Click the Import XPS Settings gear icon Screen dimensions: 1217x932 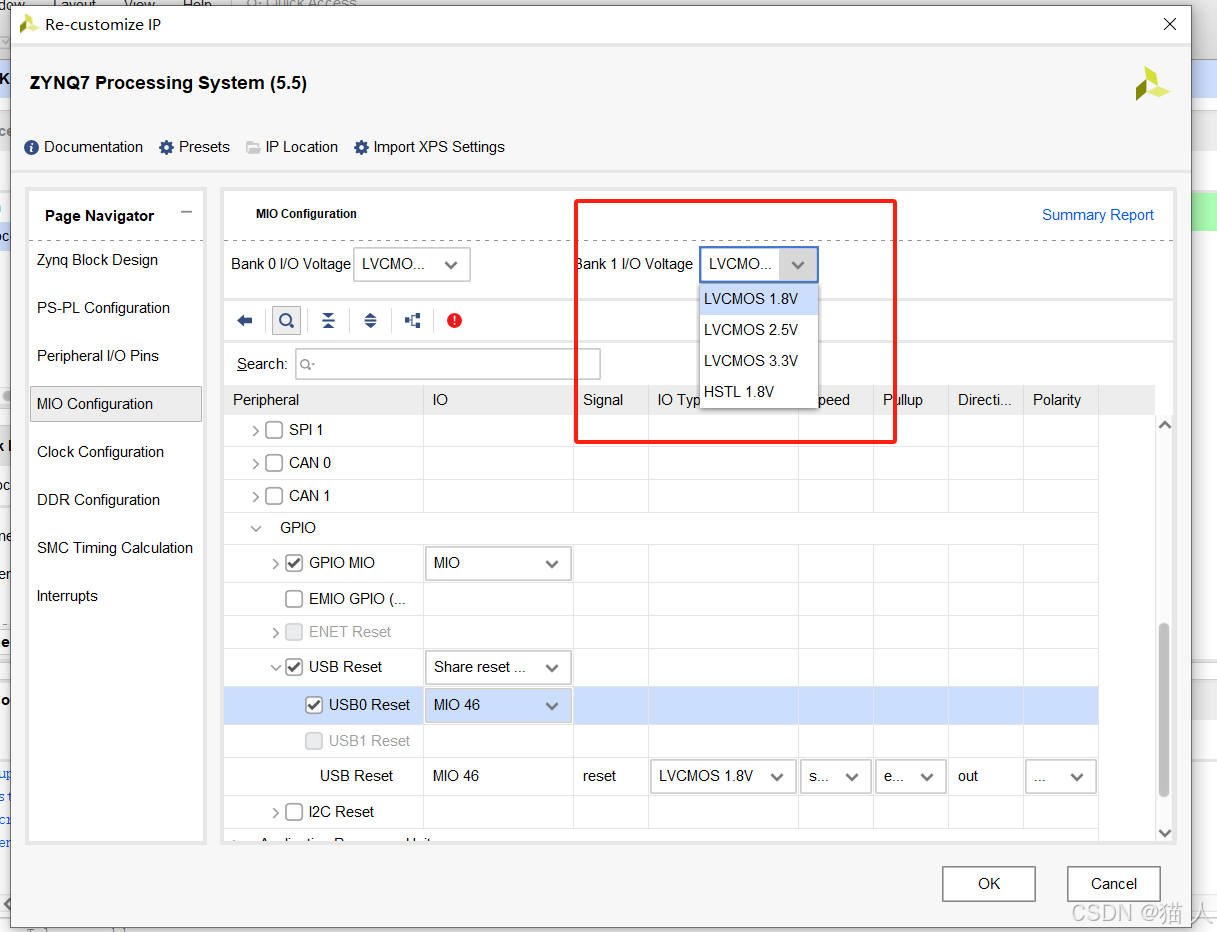pyautogui.click(x=361, y=147)
